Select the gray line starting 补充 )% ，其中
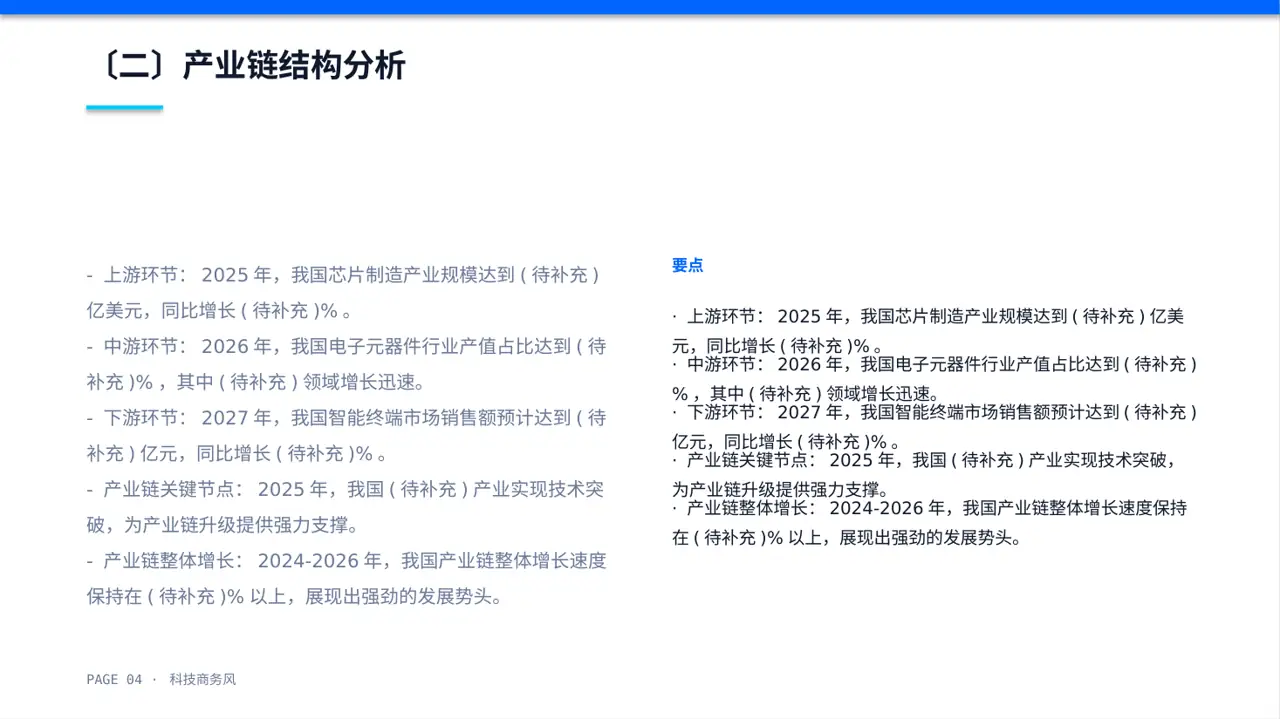The image size is (1280, 719). [x=255, y=383]
